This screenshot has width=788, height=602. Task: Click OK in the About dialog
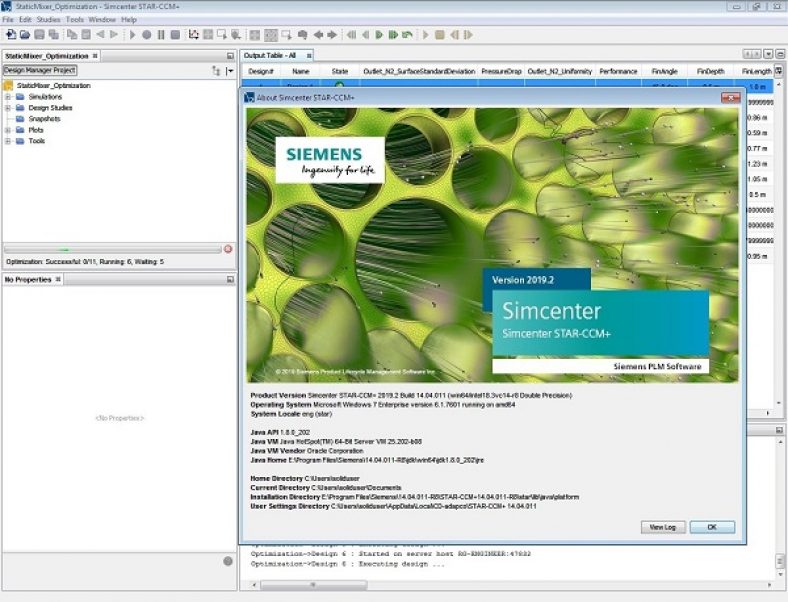(712, 527)
